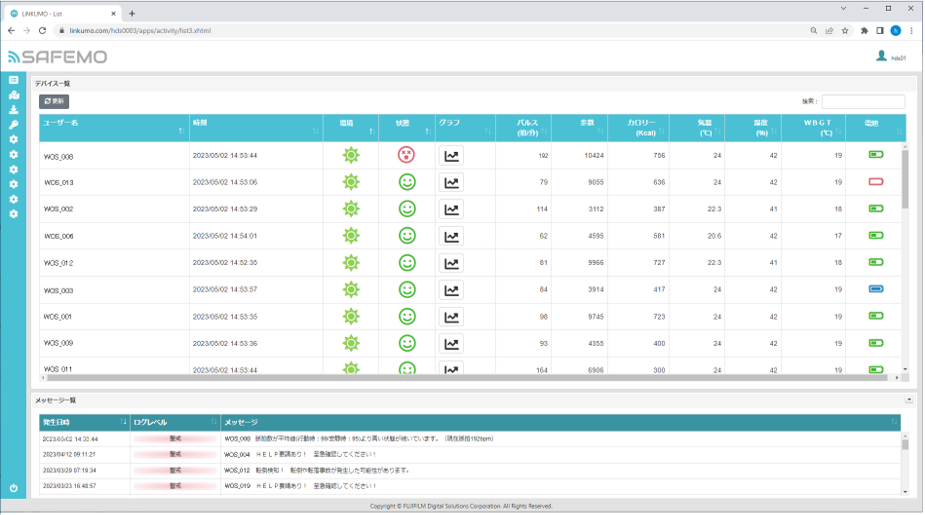
Task: Click the green sun environment icon for WOS_002
Action: click(350, 209)
